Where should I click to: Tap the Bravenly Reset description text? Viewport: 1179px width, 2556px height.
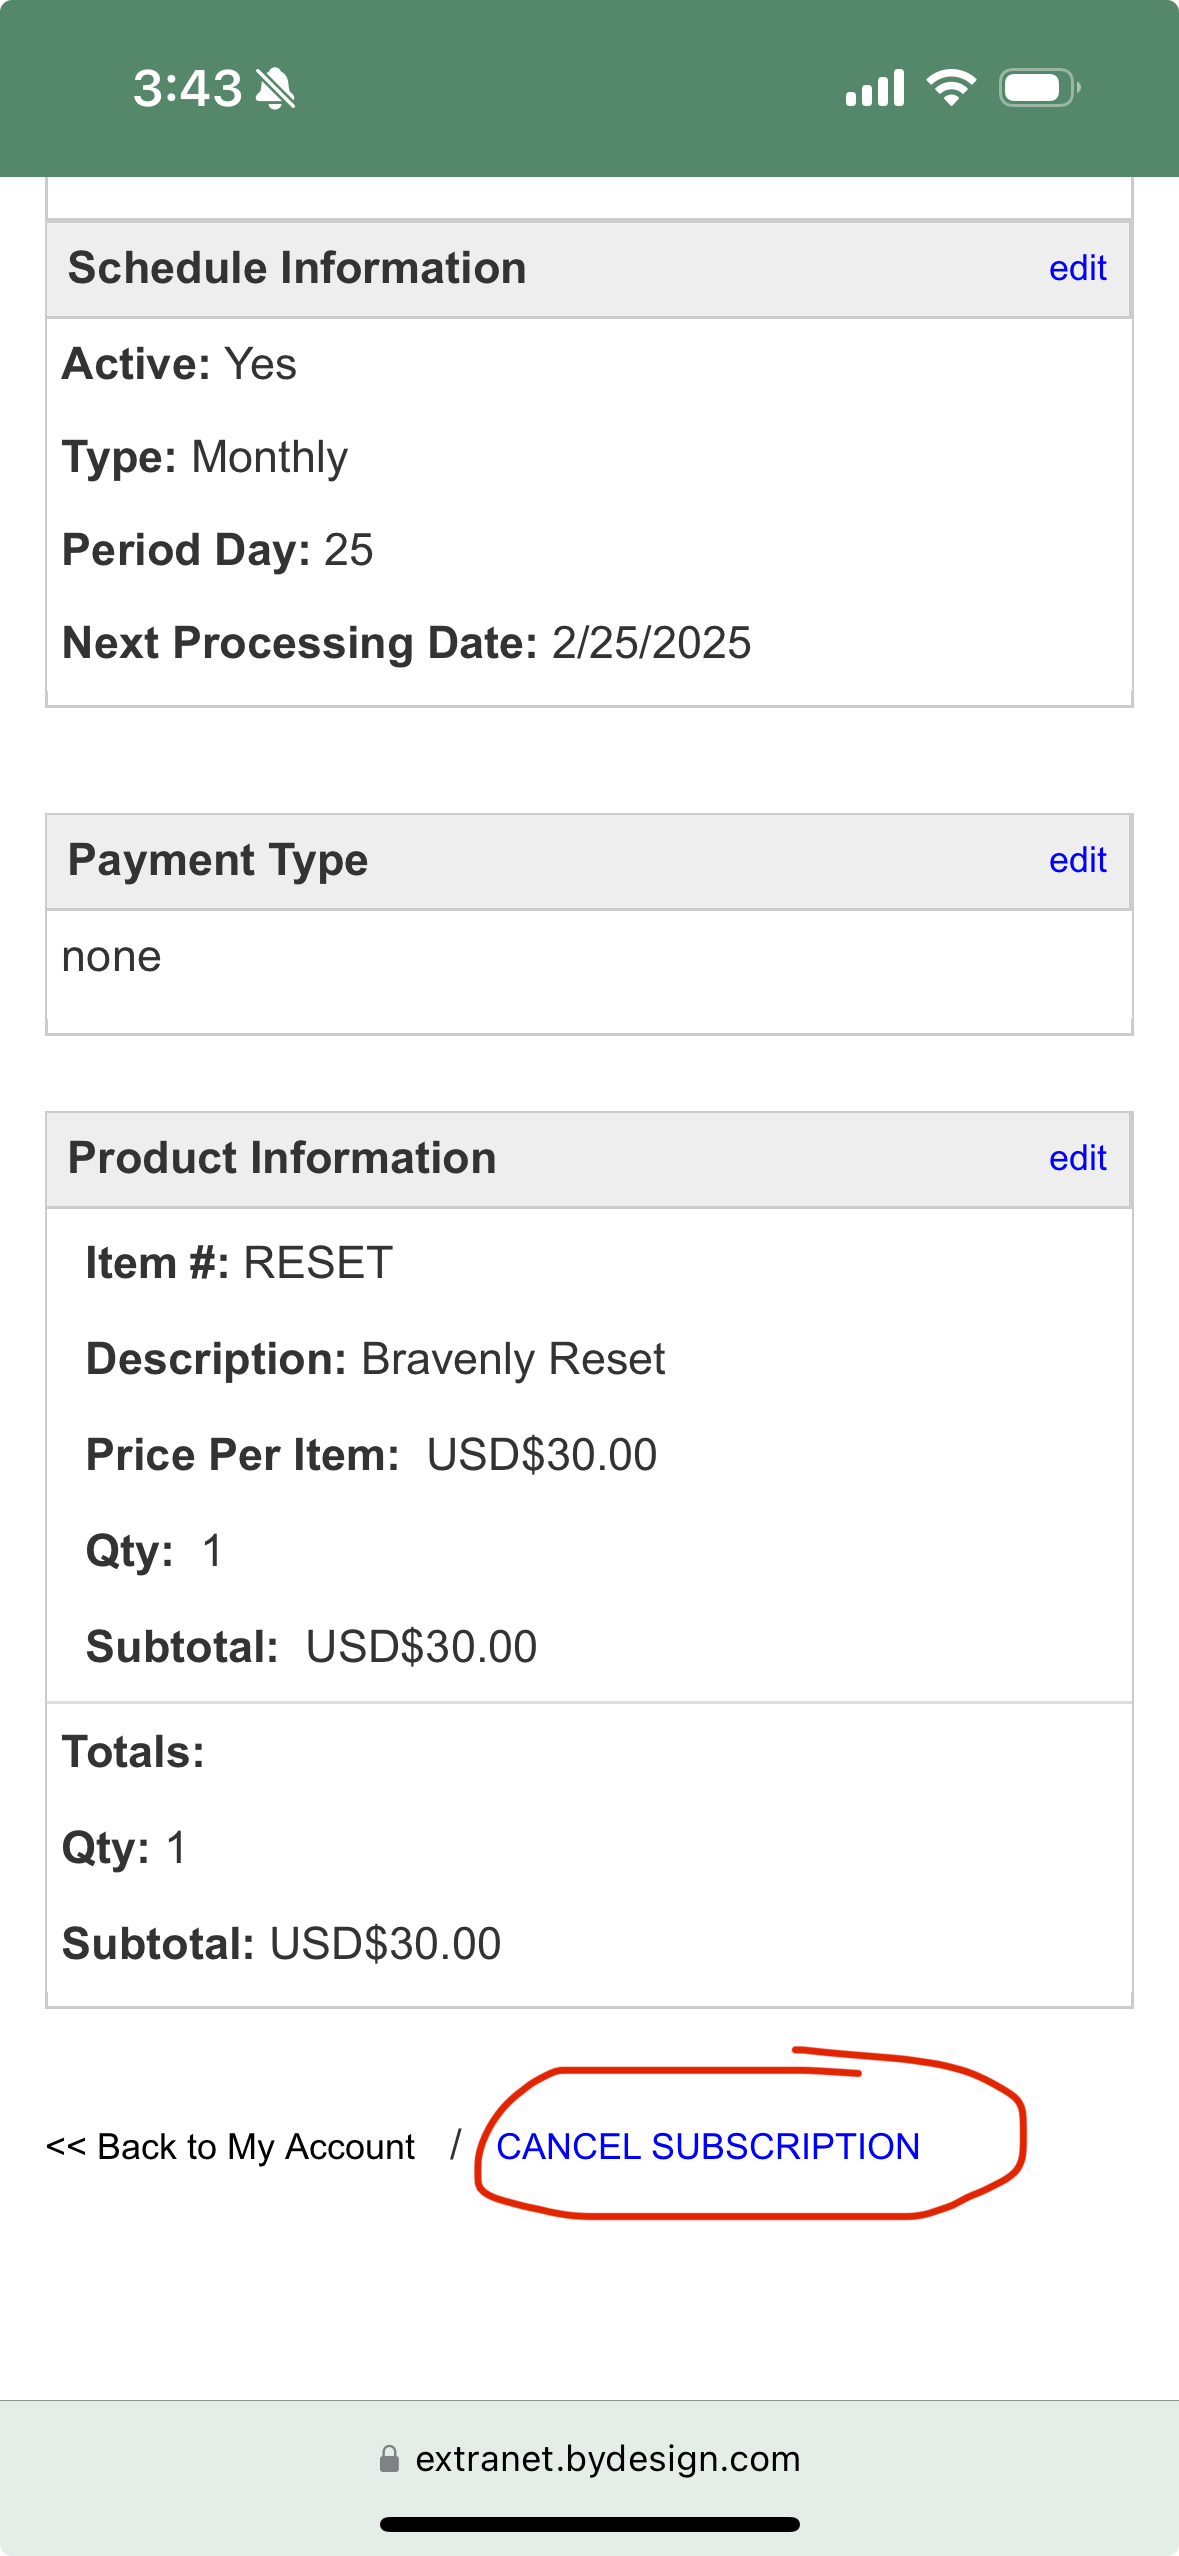[x=513, y=1359]
